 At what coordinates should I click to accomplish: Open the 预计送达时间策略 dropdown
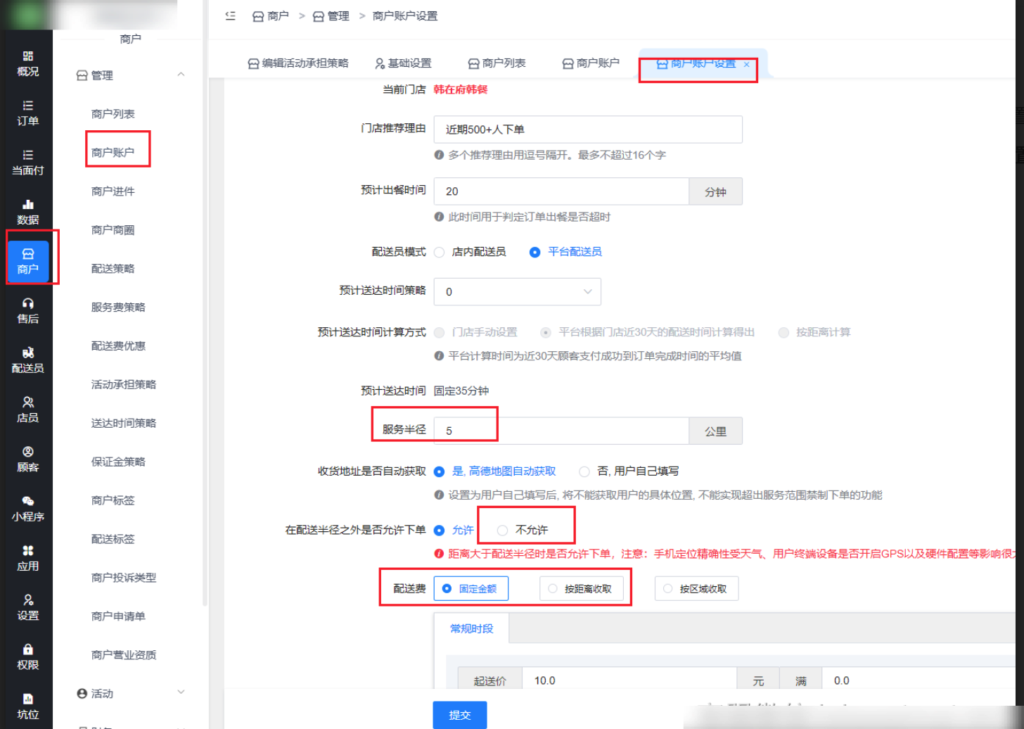[517, 292]
